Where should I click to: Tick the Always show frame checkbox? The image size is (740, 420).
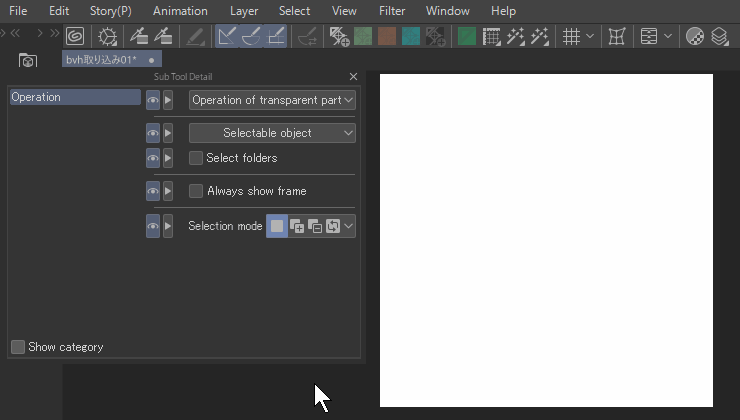pyautogui.click(x=197, y=191)
